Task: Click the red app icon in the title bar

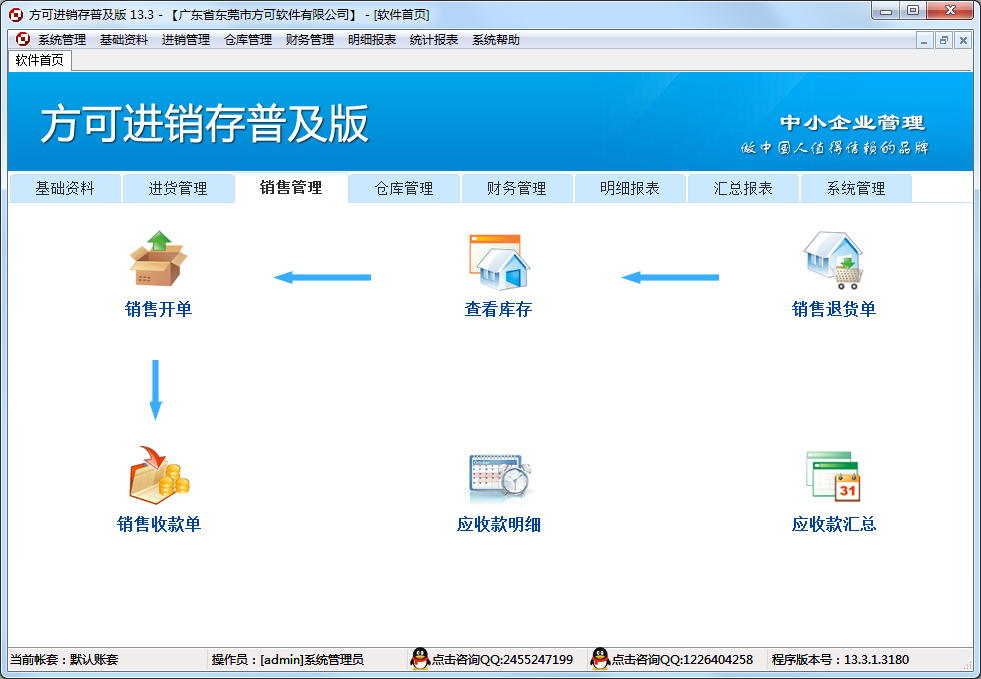Action: pos(16,14)
